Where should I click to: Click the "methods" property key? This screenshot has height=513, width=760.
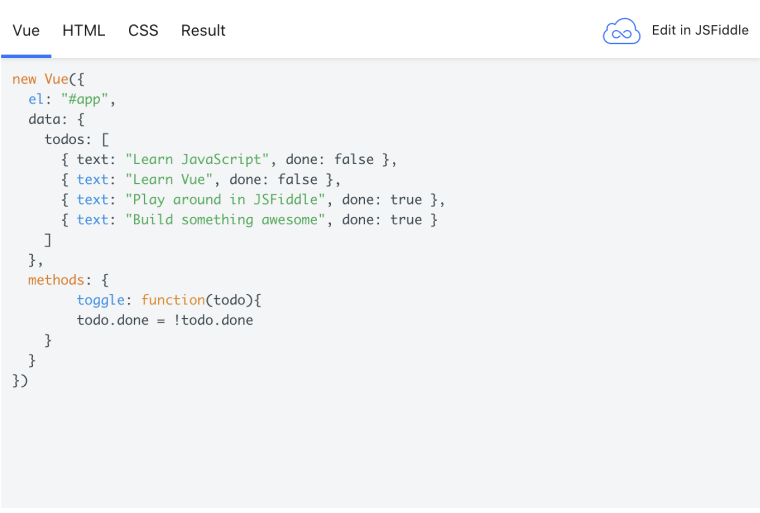tap(56, 280)
